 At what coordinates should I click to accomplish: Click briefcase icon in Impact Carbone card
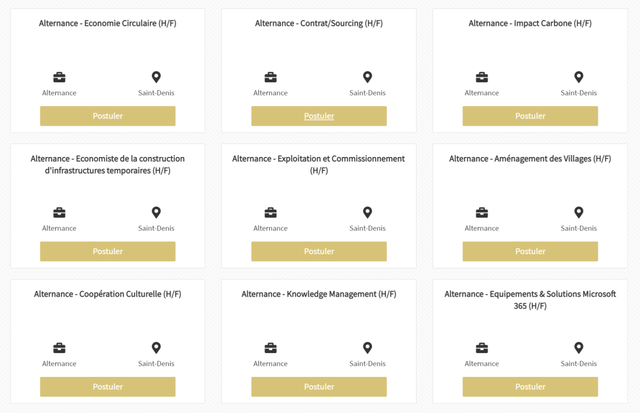tap(481, 77)
